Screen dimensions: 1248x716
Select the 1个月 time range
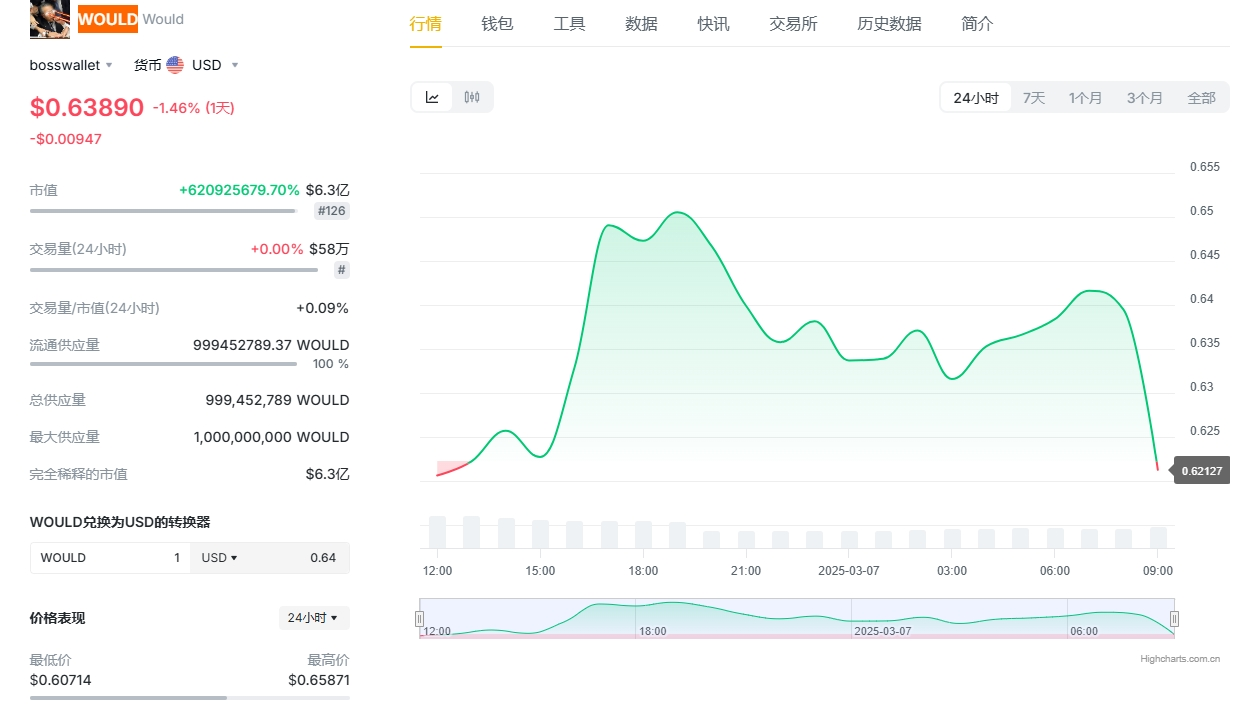[1085, 98]
